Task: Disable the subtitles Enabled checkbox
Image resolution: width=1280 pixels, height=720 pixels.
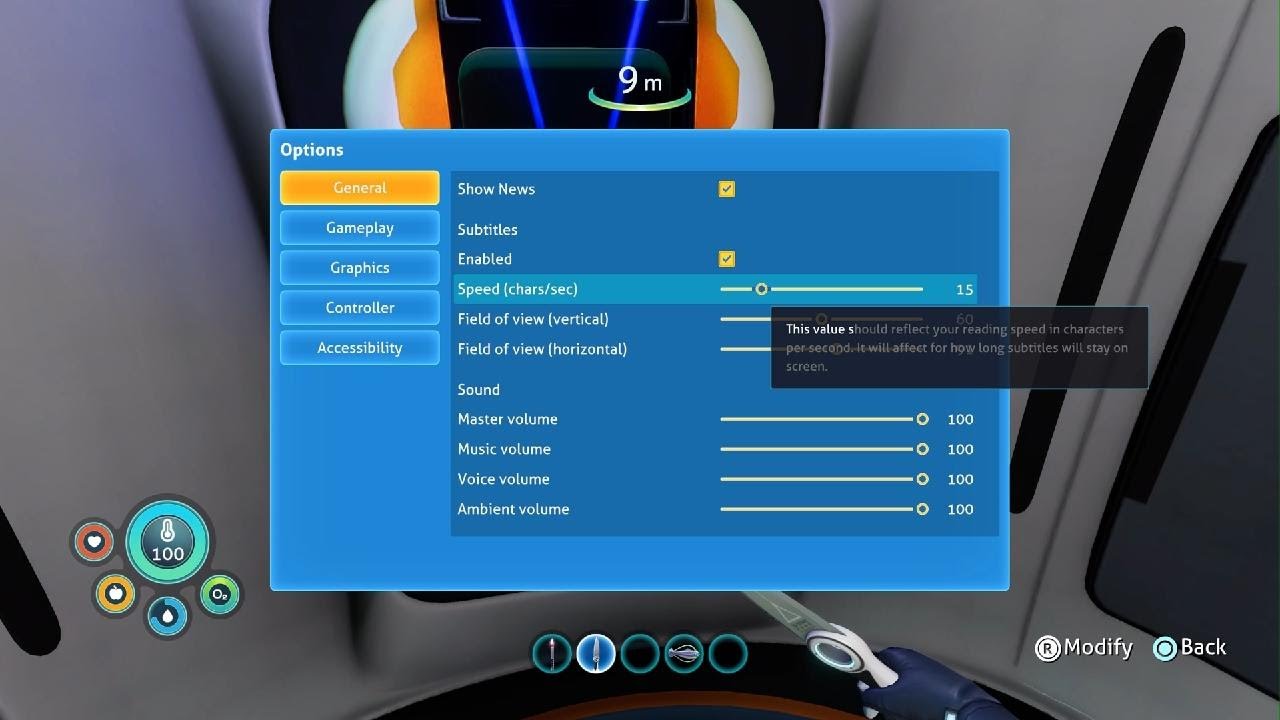Action: pyautogui.click(x=727, y=259)
